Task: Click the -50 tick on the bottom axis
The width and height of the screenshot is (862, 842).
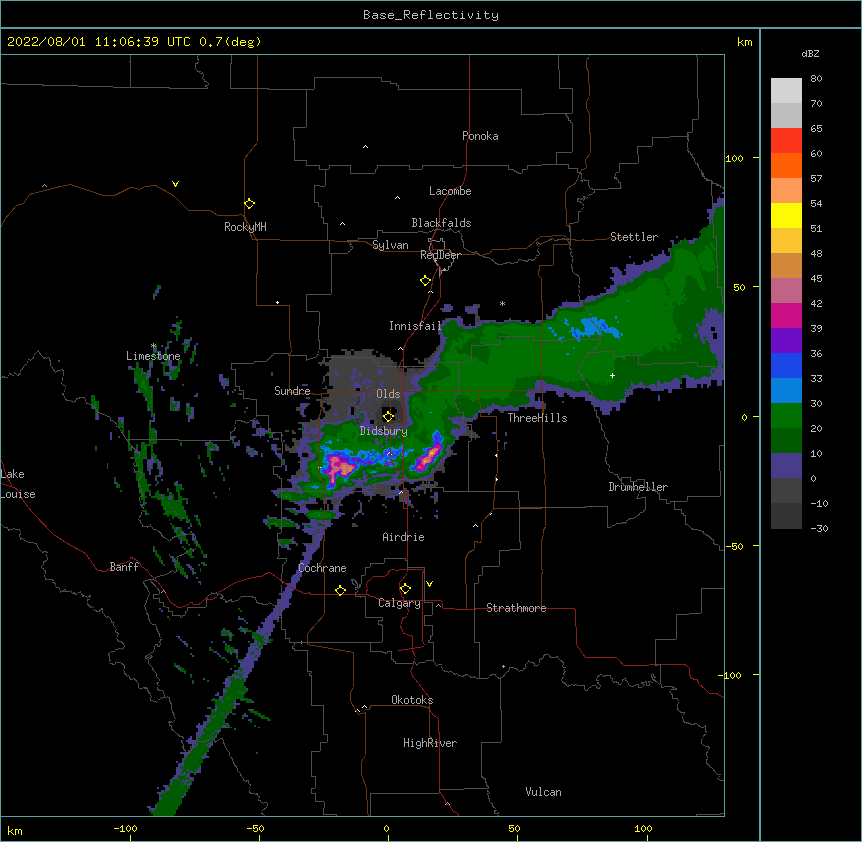Action: [256, 829]
